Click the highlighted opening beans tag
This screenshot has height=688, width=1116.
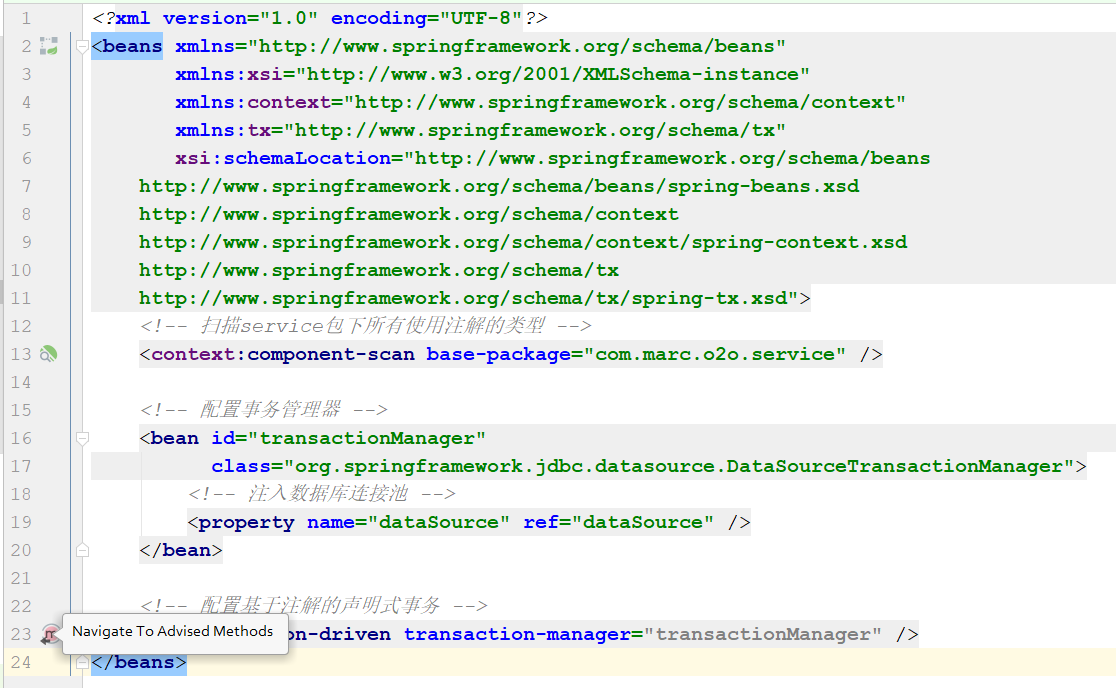coord(127,46)
